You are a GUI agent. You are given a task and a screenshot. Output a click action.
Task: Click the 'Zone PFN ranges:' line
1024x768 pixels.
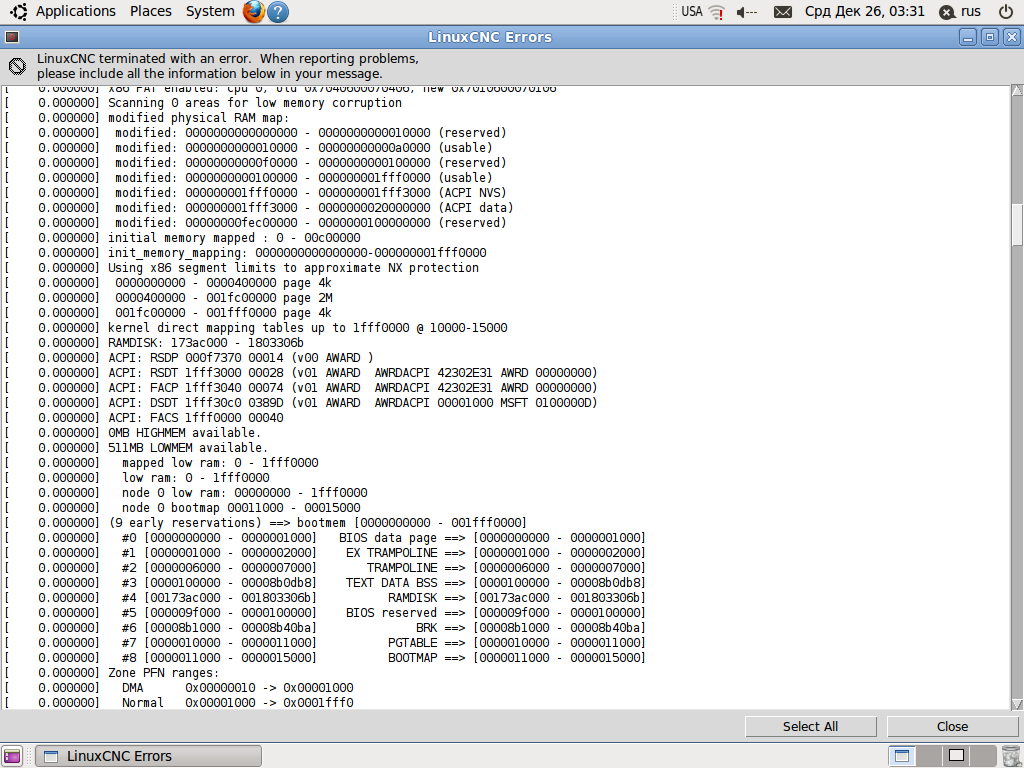coord(163,673)
